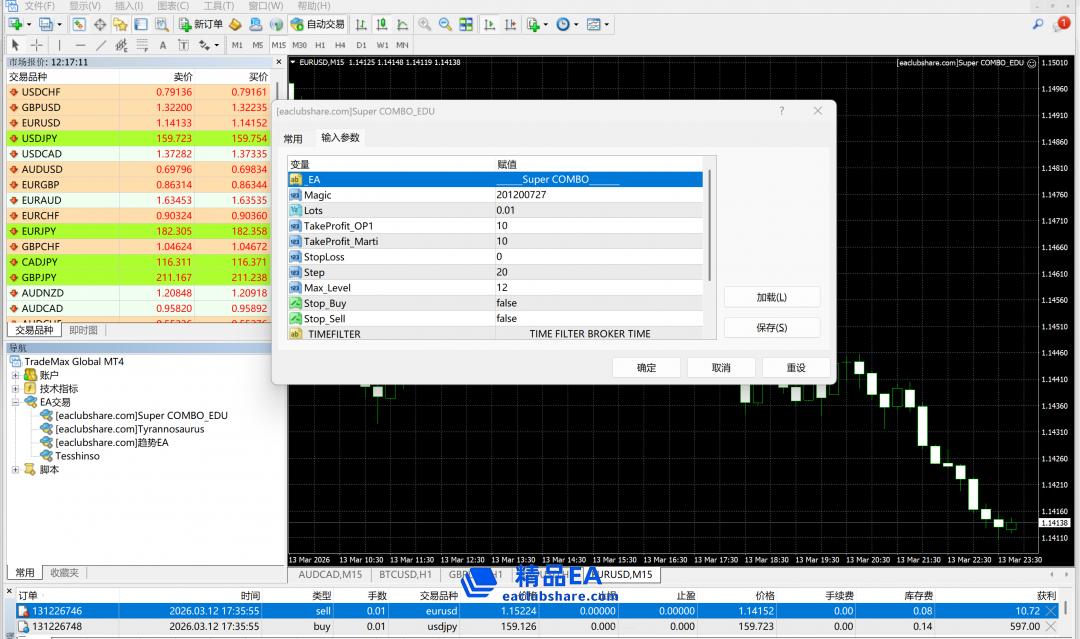This screenshot has height=639, width=1080.
Task: Click the tile windows grid icon
Action: click(x=467, y=24)
